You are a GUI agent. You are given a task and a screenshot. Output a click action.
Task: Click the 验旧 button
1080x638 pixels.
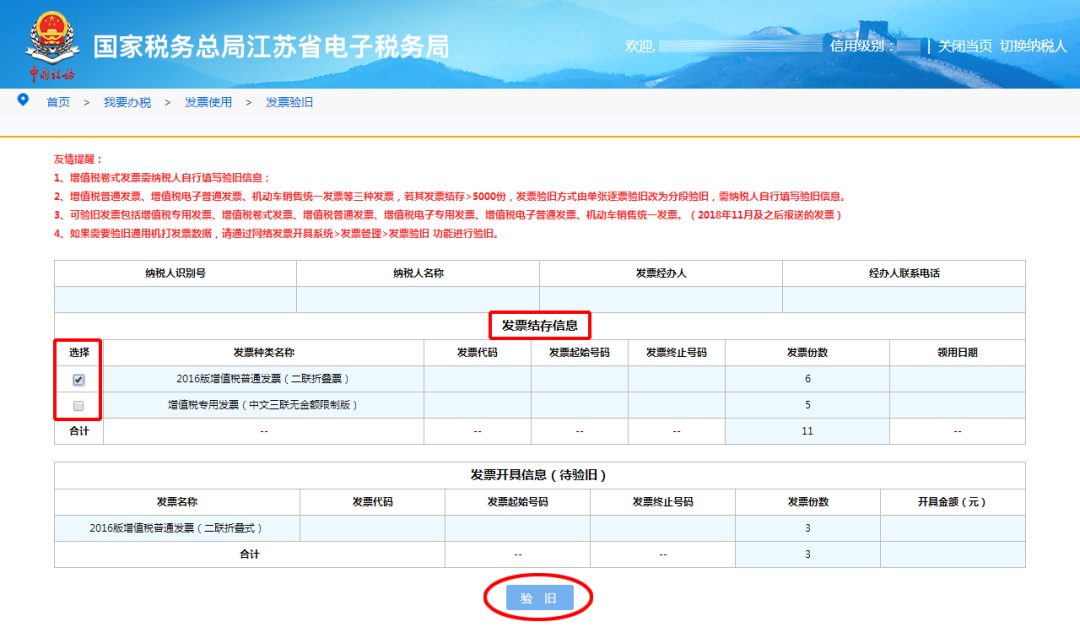(x=539, y=598)
